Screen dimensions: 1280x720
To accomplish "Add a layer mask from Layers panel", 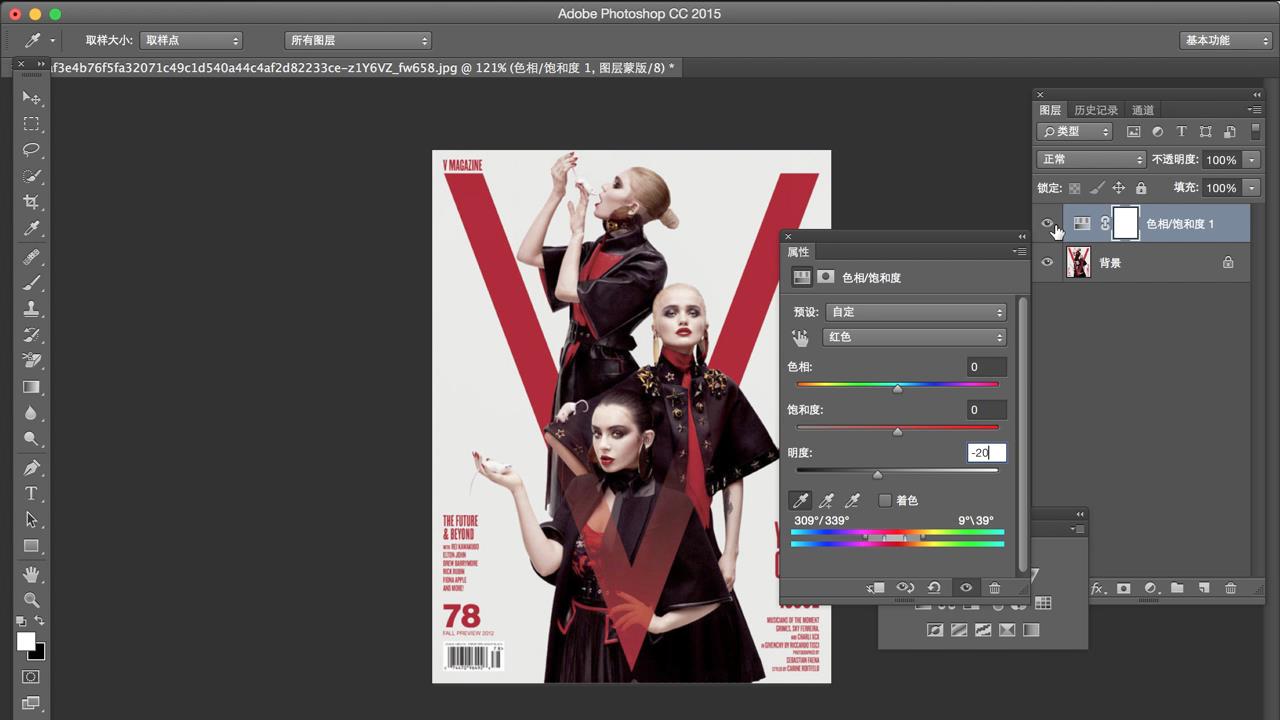I will click(1124, 588).
